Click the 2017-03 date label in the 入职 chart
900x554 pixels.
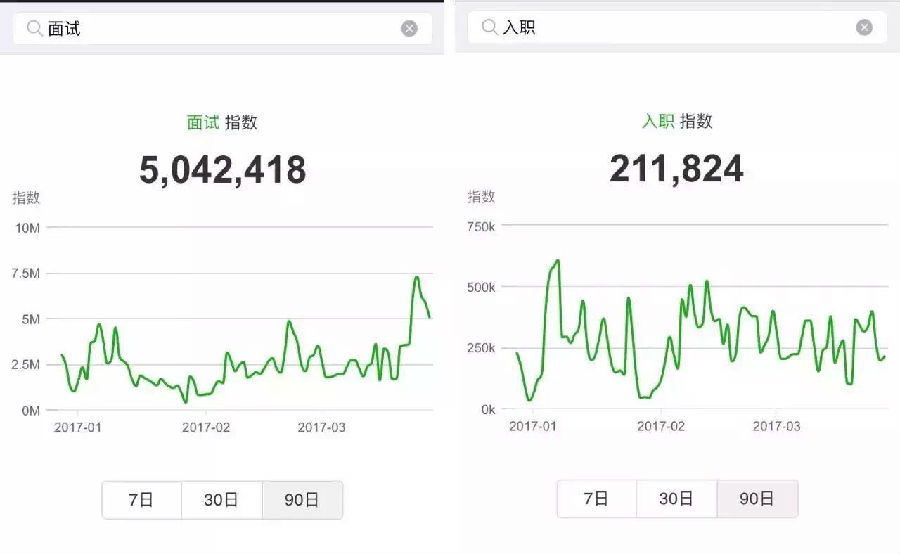pos(777,427)
